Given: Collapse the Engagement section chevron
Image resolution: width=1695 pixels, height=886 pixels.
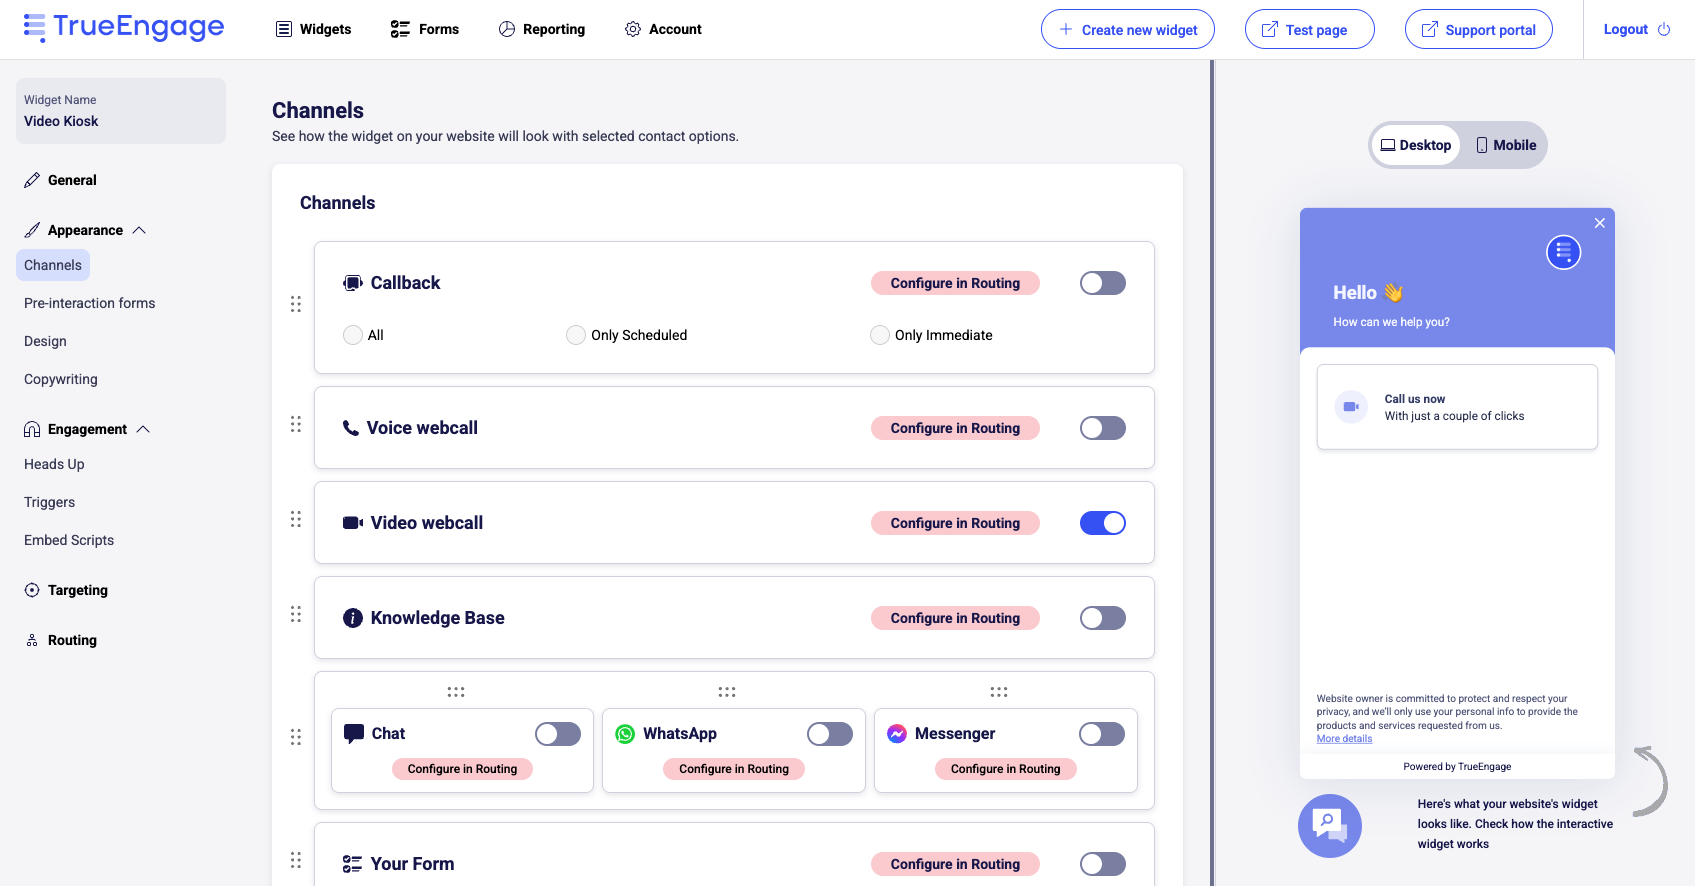Looking at the screenshot, I should [143, 429].
